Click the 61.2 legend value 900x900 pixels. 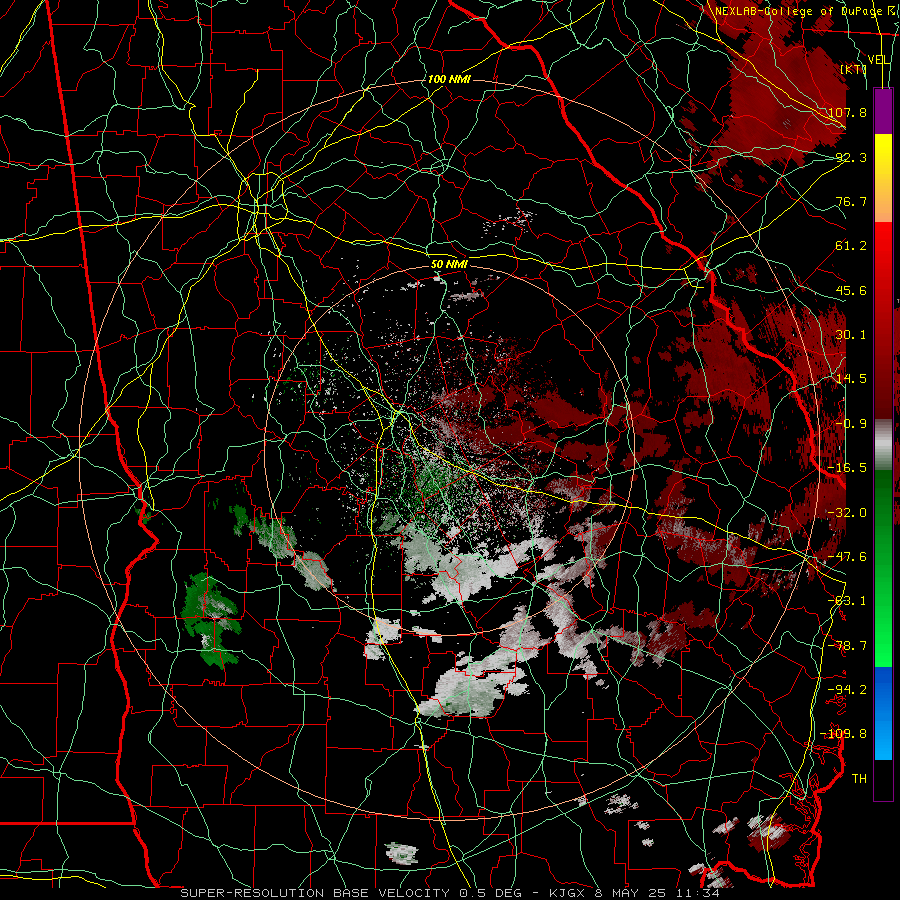[x=851, y=246]
